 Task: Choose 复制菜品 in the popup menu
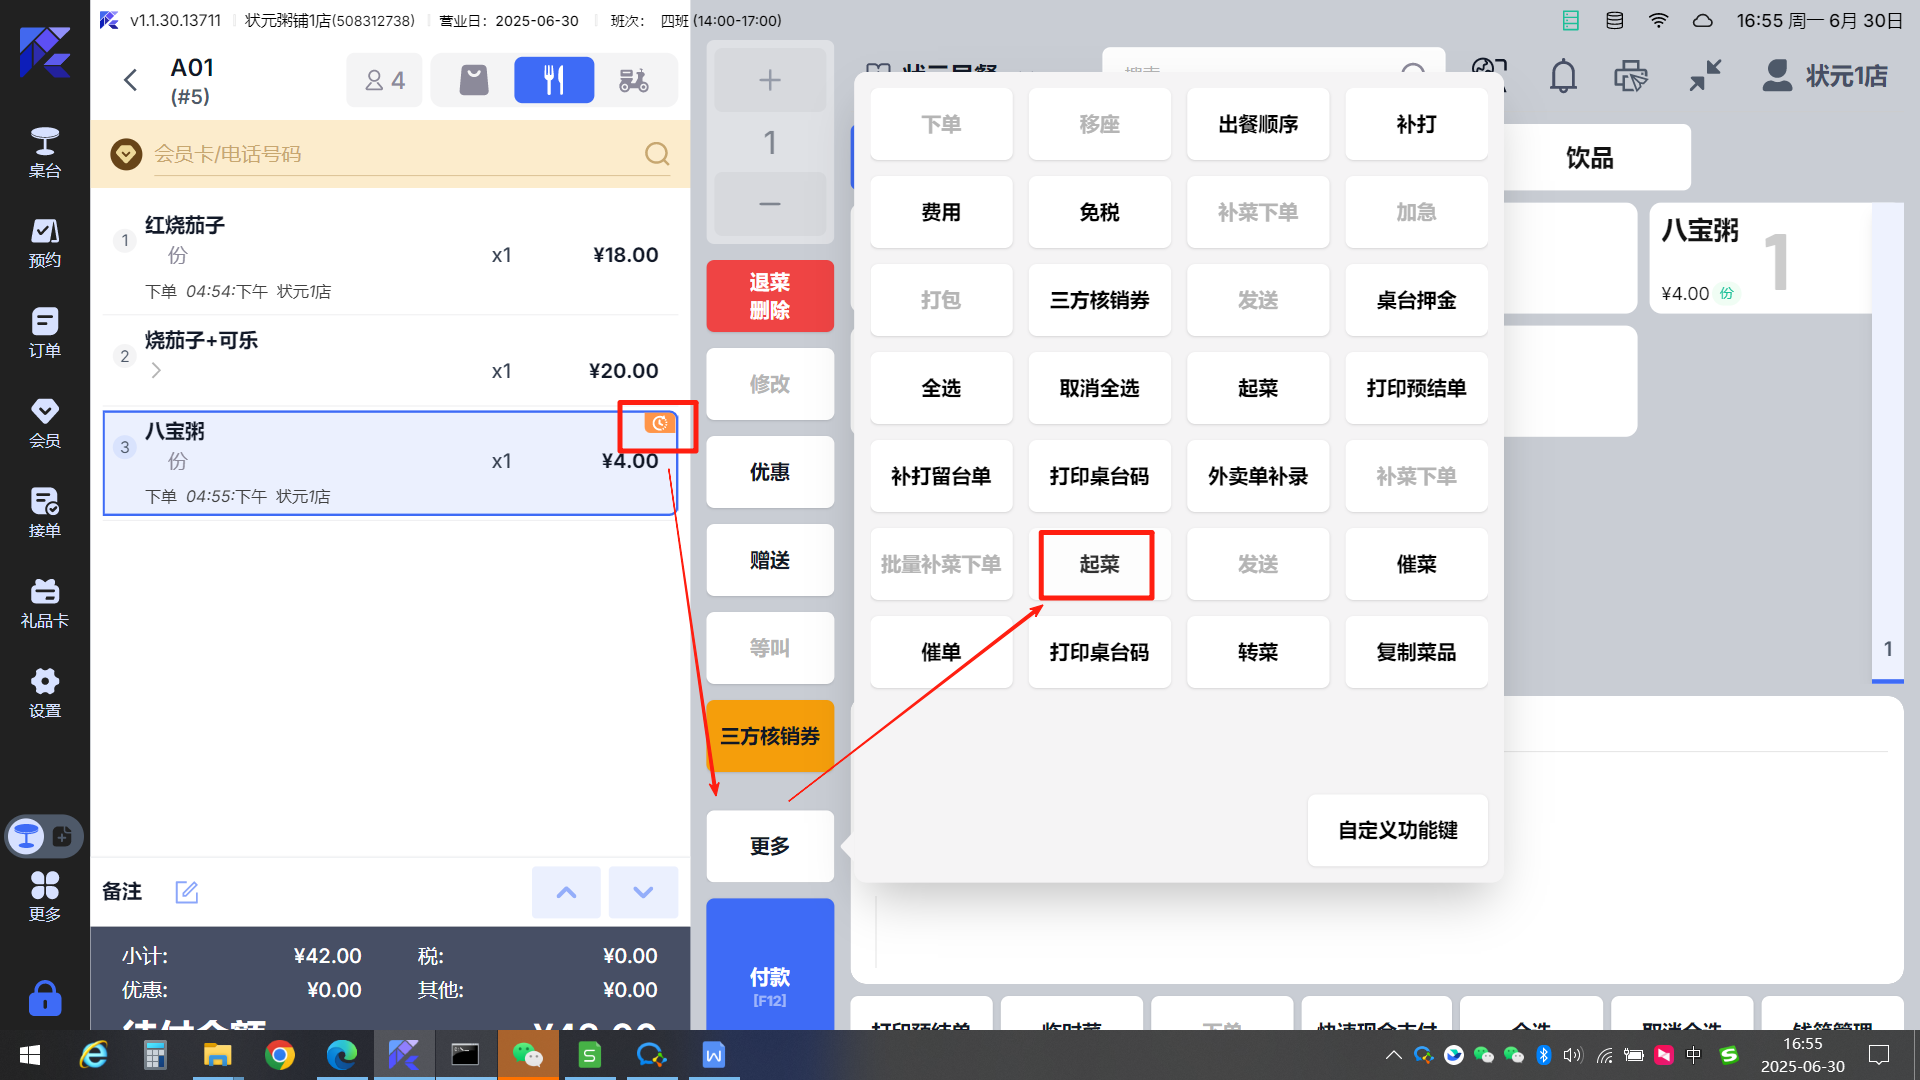[x=1416, y=652]
